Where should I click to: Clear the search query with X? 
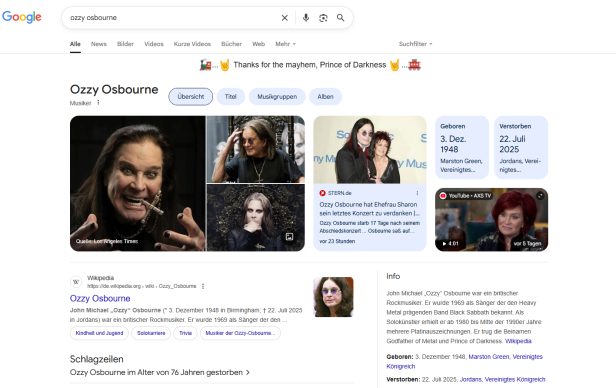[284, 18]
